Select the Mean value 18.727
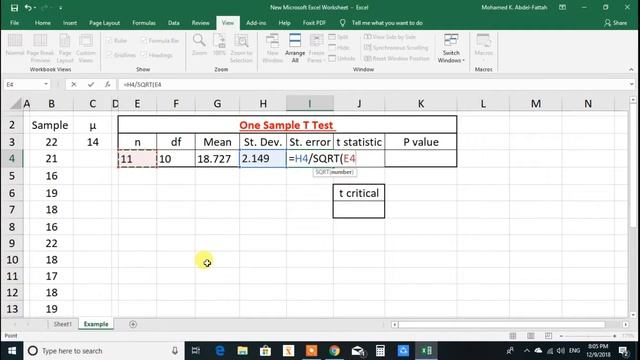This screenshot has width=640, height=360. [x=217, y=159]
